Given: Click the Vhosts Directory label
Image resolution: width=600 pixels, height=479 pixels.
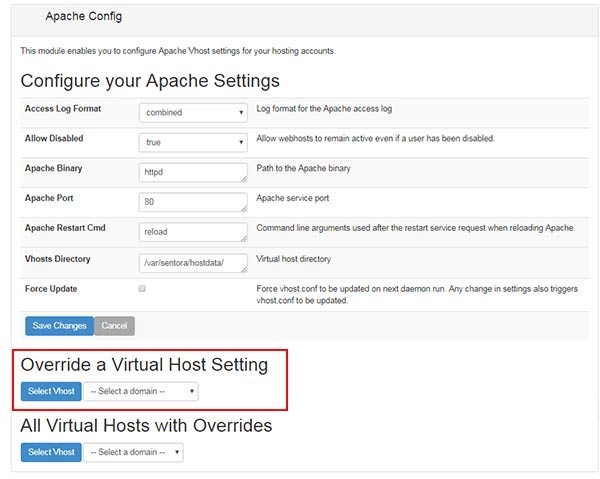Looking at the screenshot, I should click(57, 259).
